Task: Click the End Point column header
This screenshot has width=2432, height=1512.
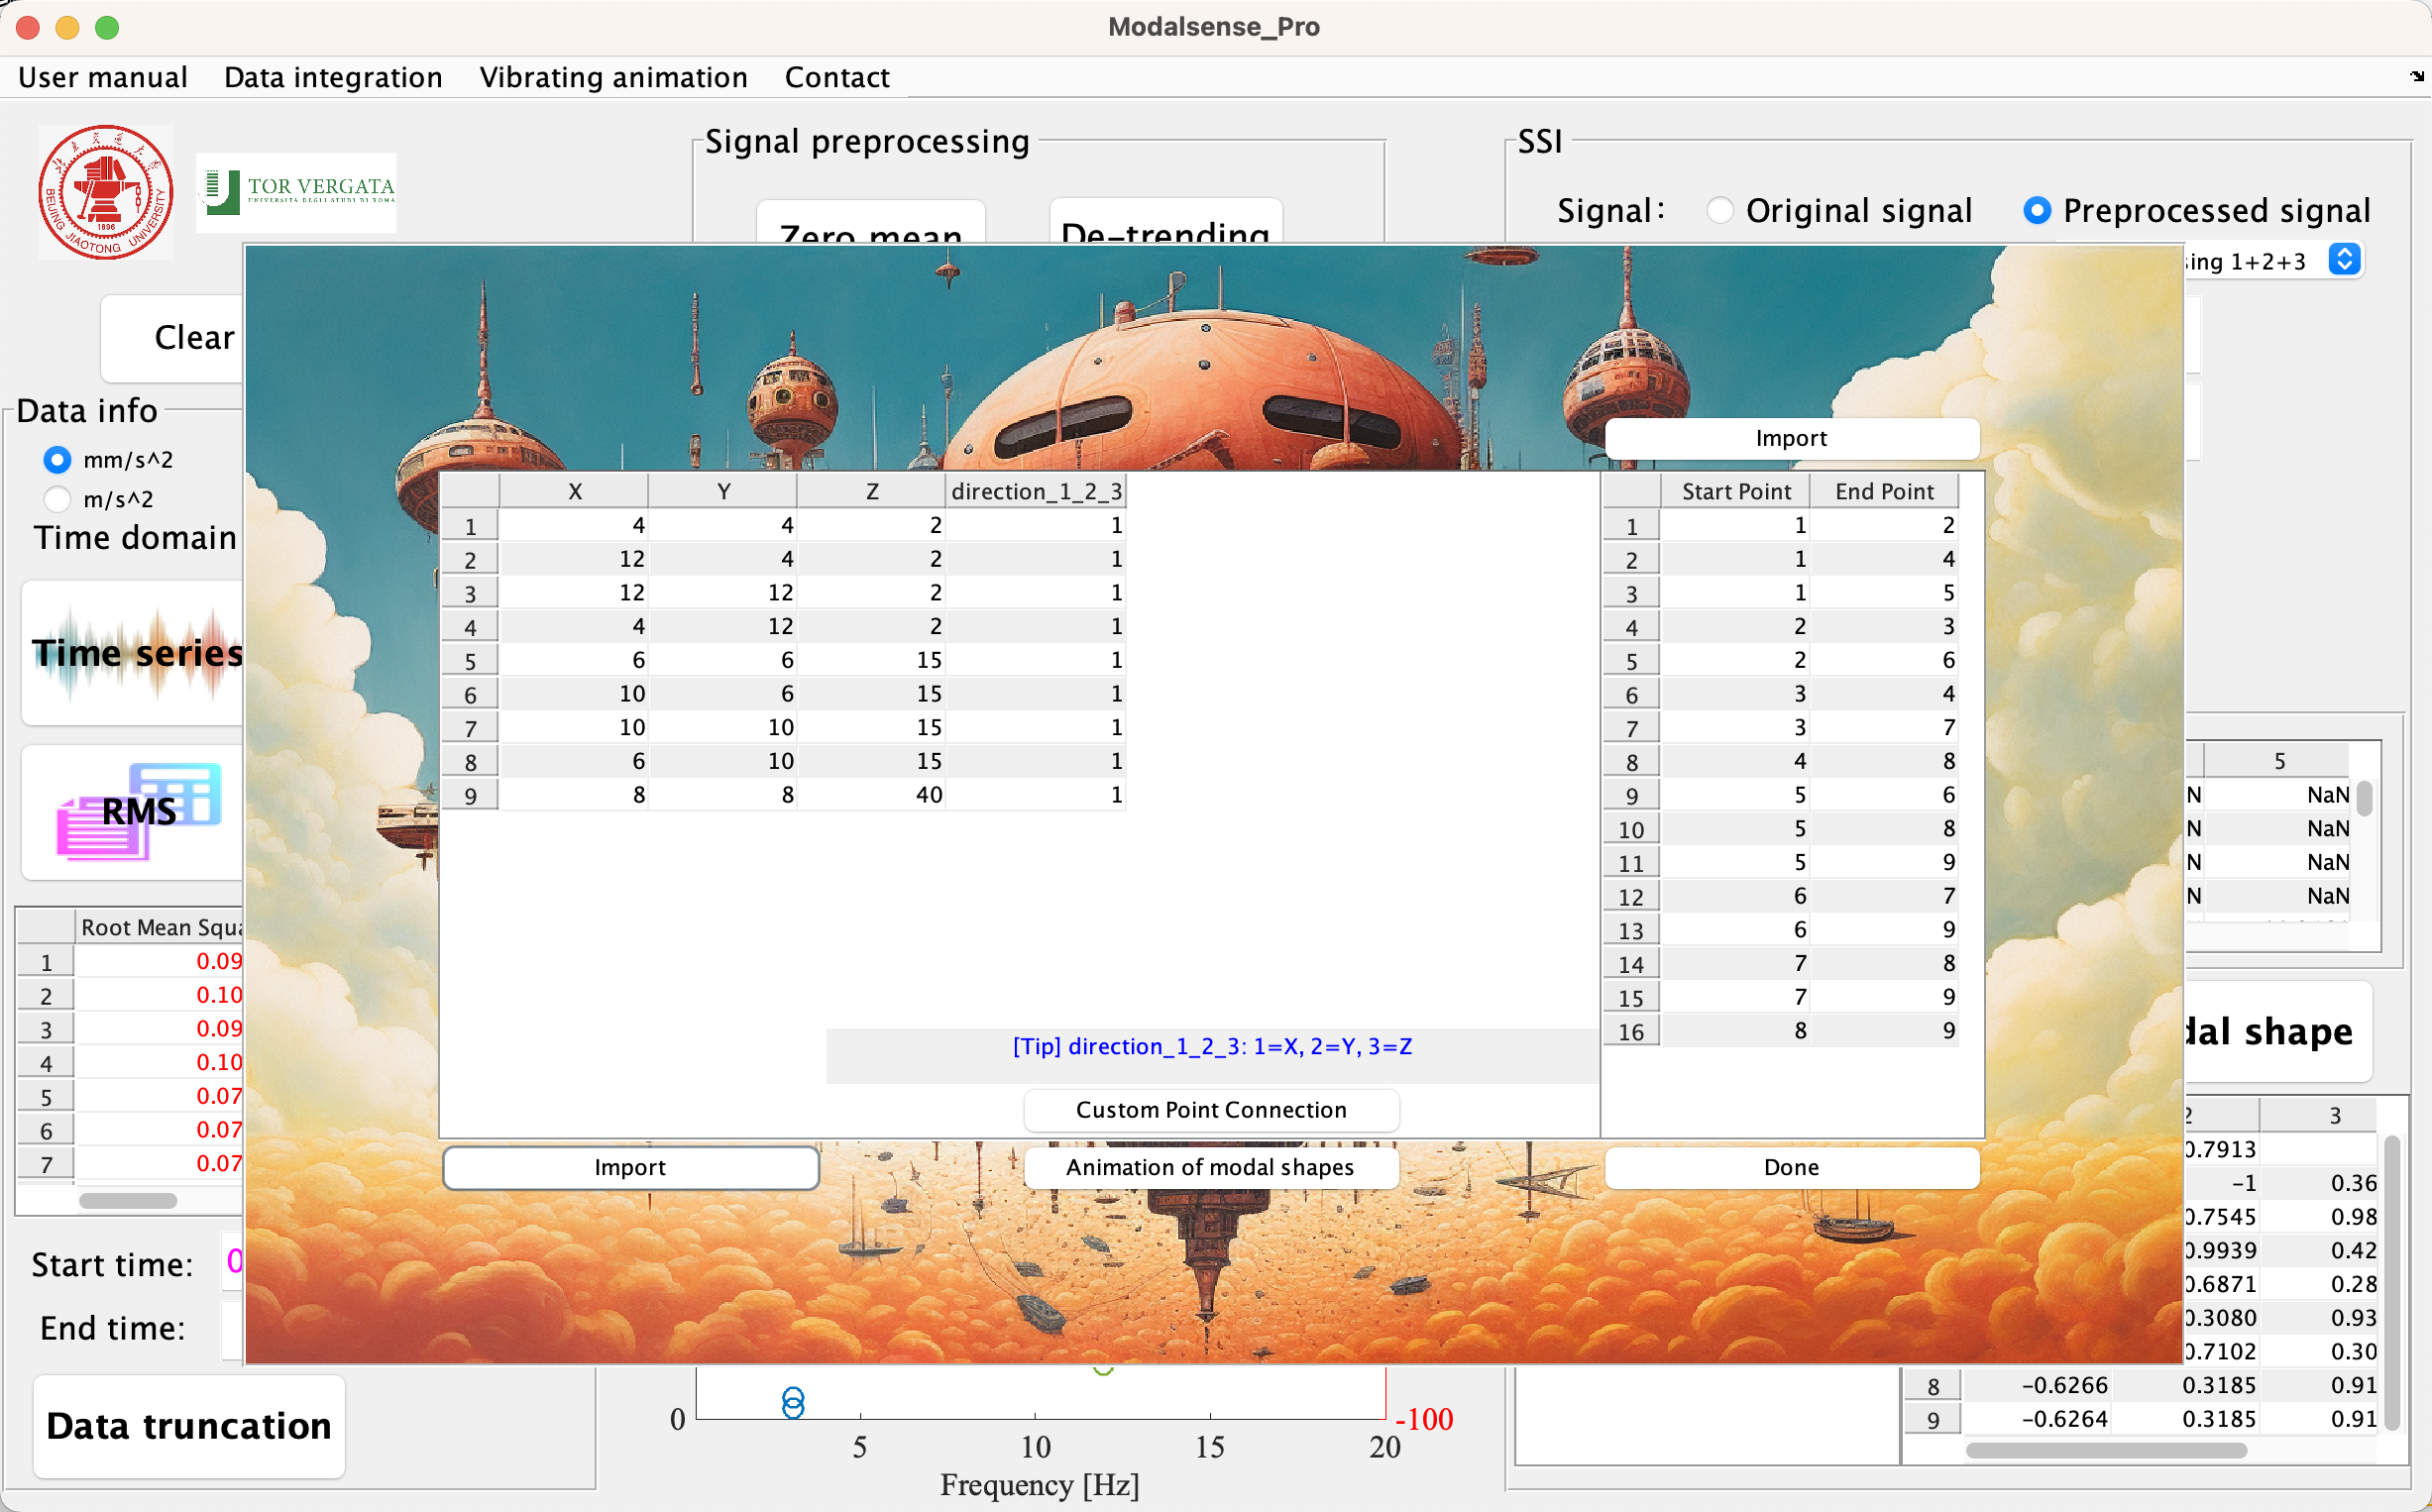Action: point(1884,491)
